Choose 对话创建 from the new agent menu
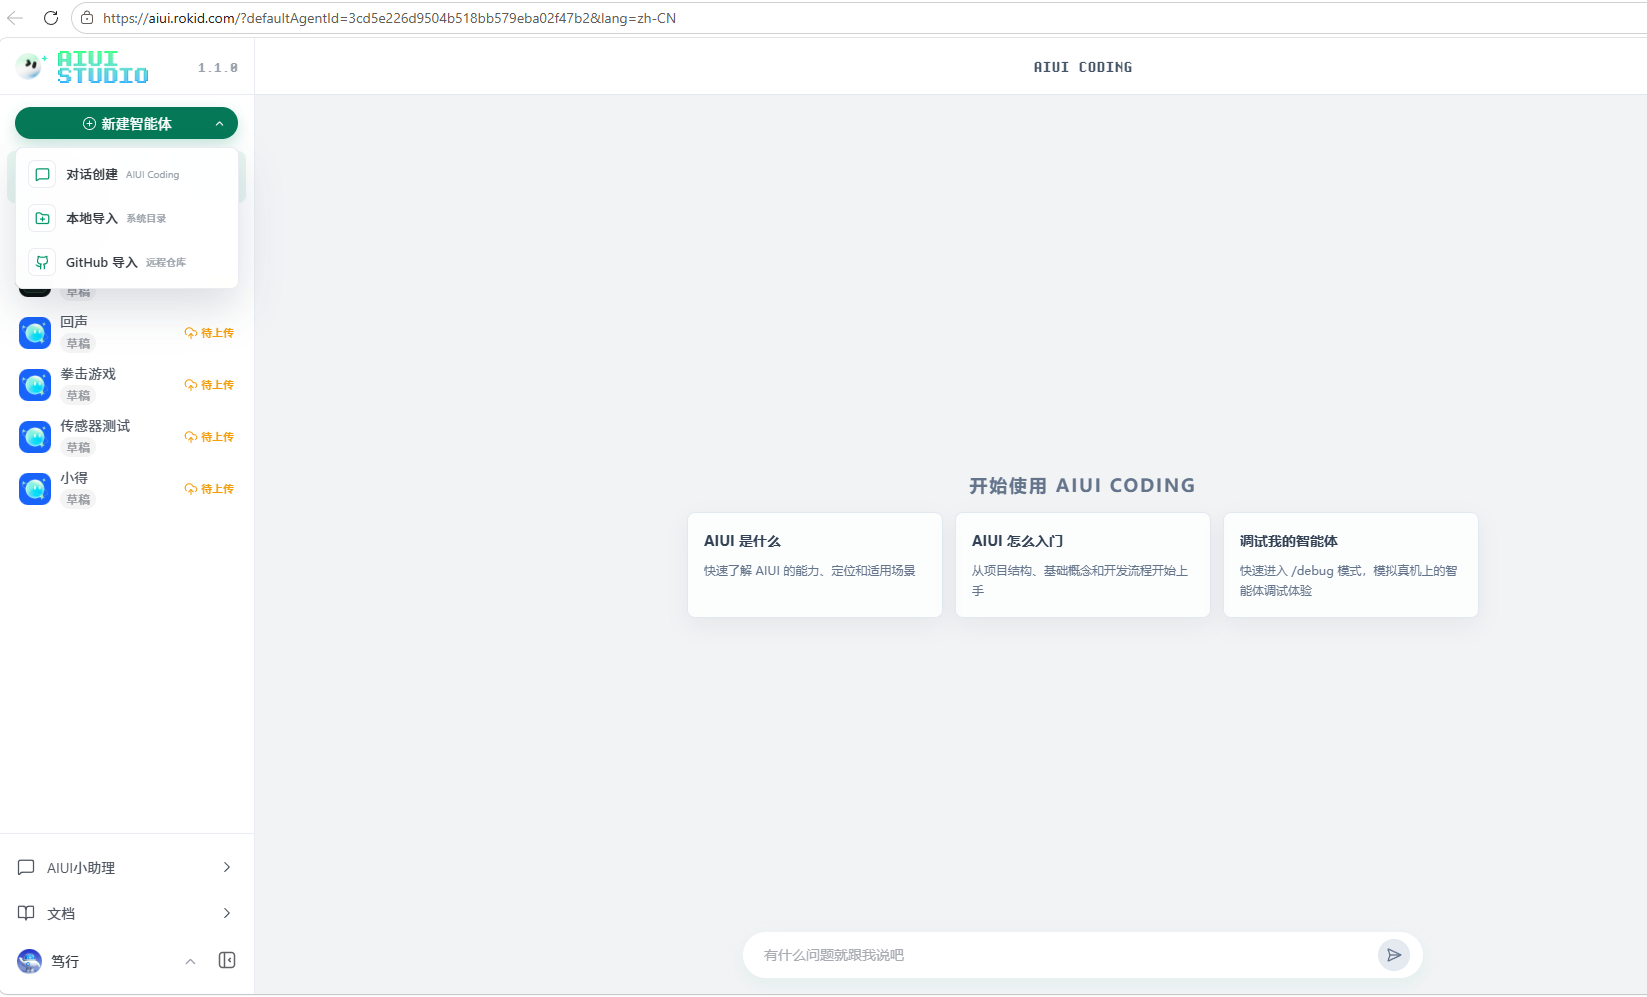This screenshot has width=1647, height=997. (127, 174)
